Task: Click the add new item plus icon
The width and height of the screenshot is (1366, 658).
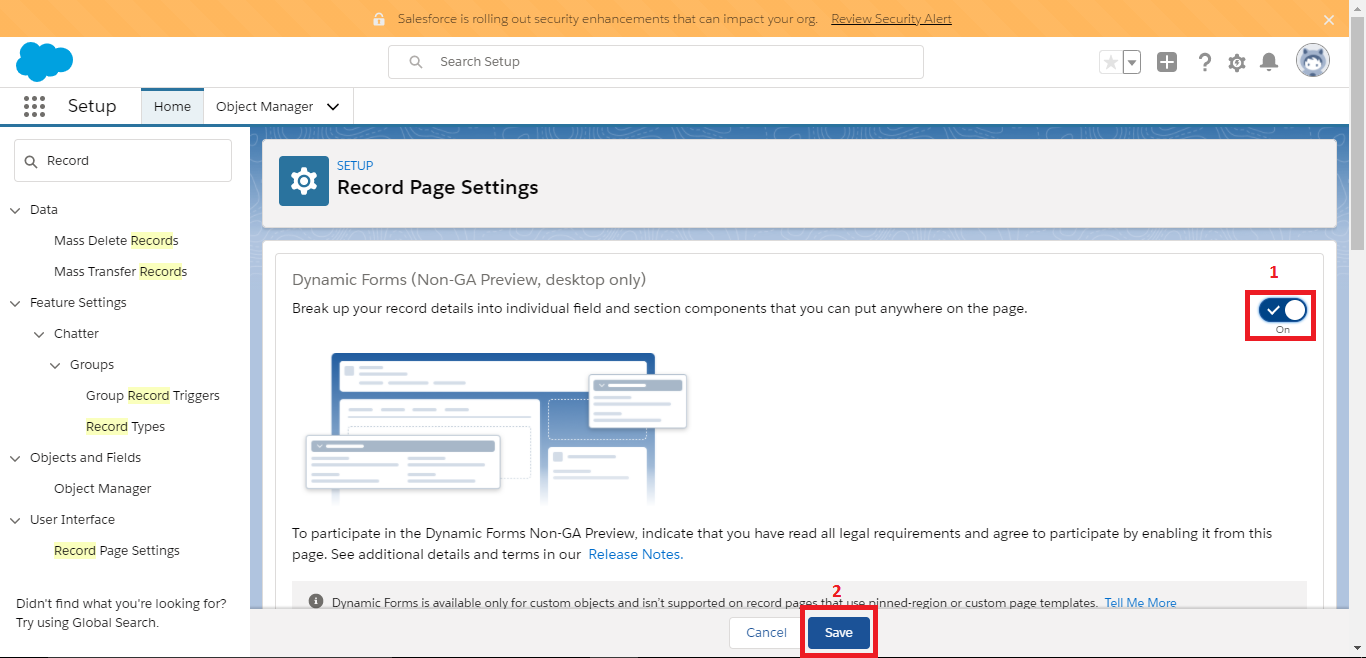Action: (1166, 61)
